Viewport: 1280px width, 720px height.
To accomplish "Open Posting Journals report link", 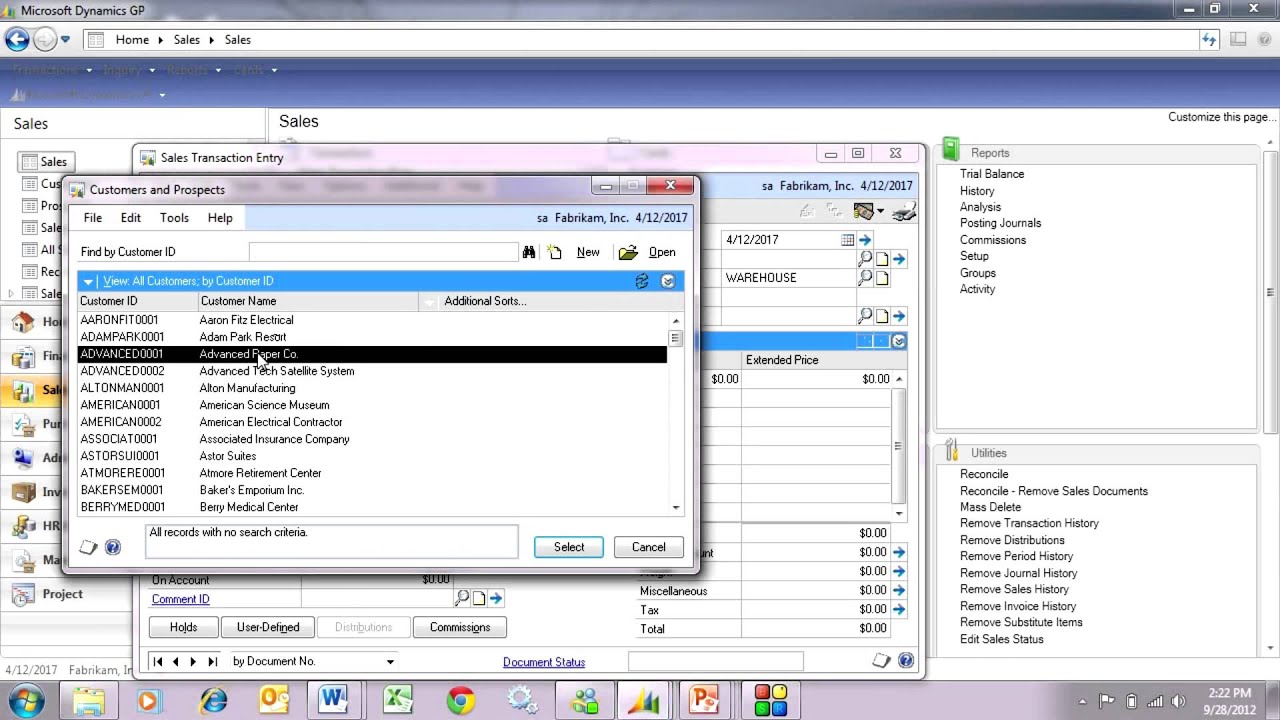I will pos(1001,223).
